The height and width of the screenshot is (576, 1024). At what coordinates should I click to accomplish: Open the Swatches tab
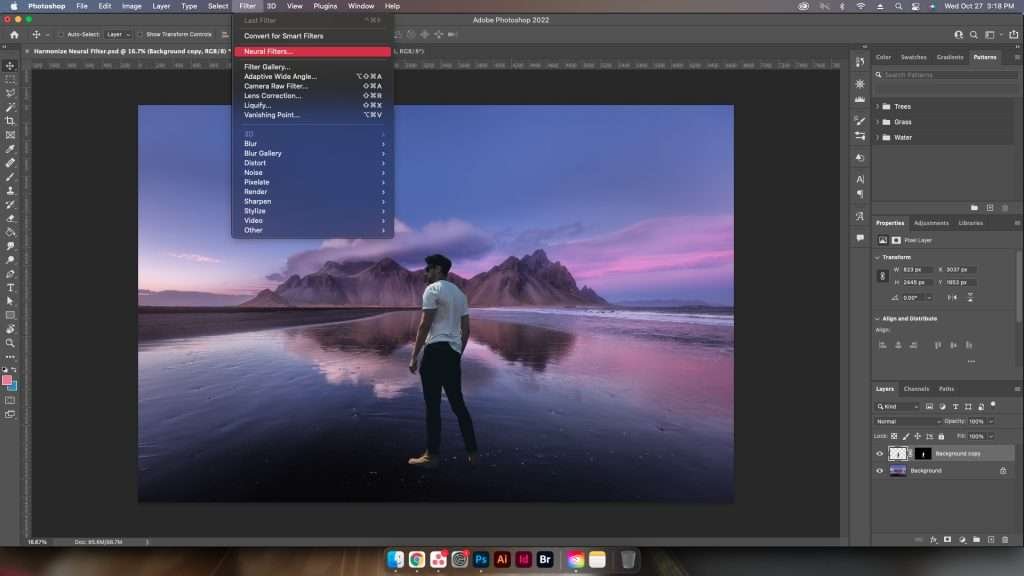coord(913,57)
